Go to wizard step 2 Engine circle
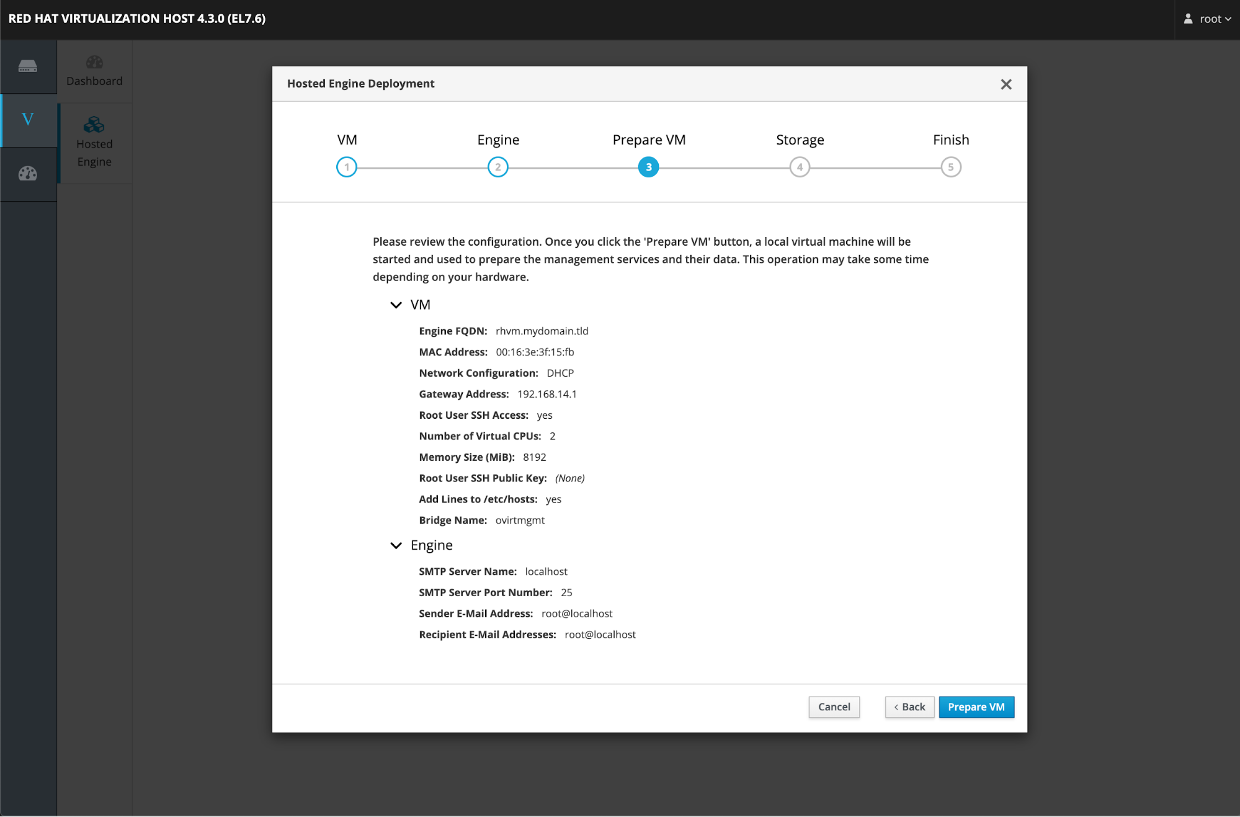 pos(498,167)
